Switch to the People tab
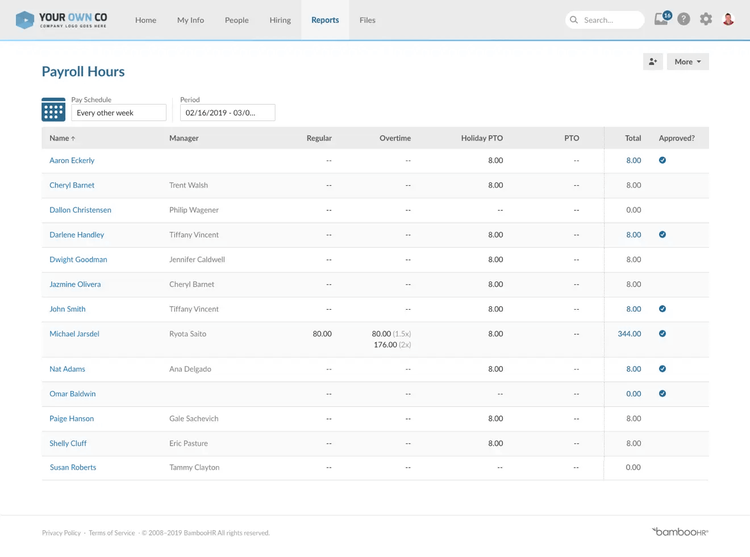The height and width of the screenshot is (557, 750). click(x=236, y=20)
